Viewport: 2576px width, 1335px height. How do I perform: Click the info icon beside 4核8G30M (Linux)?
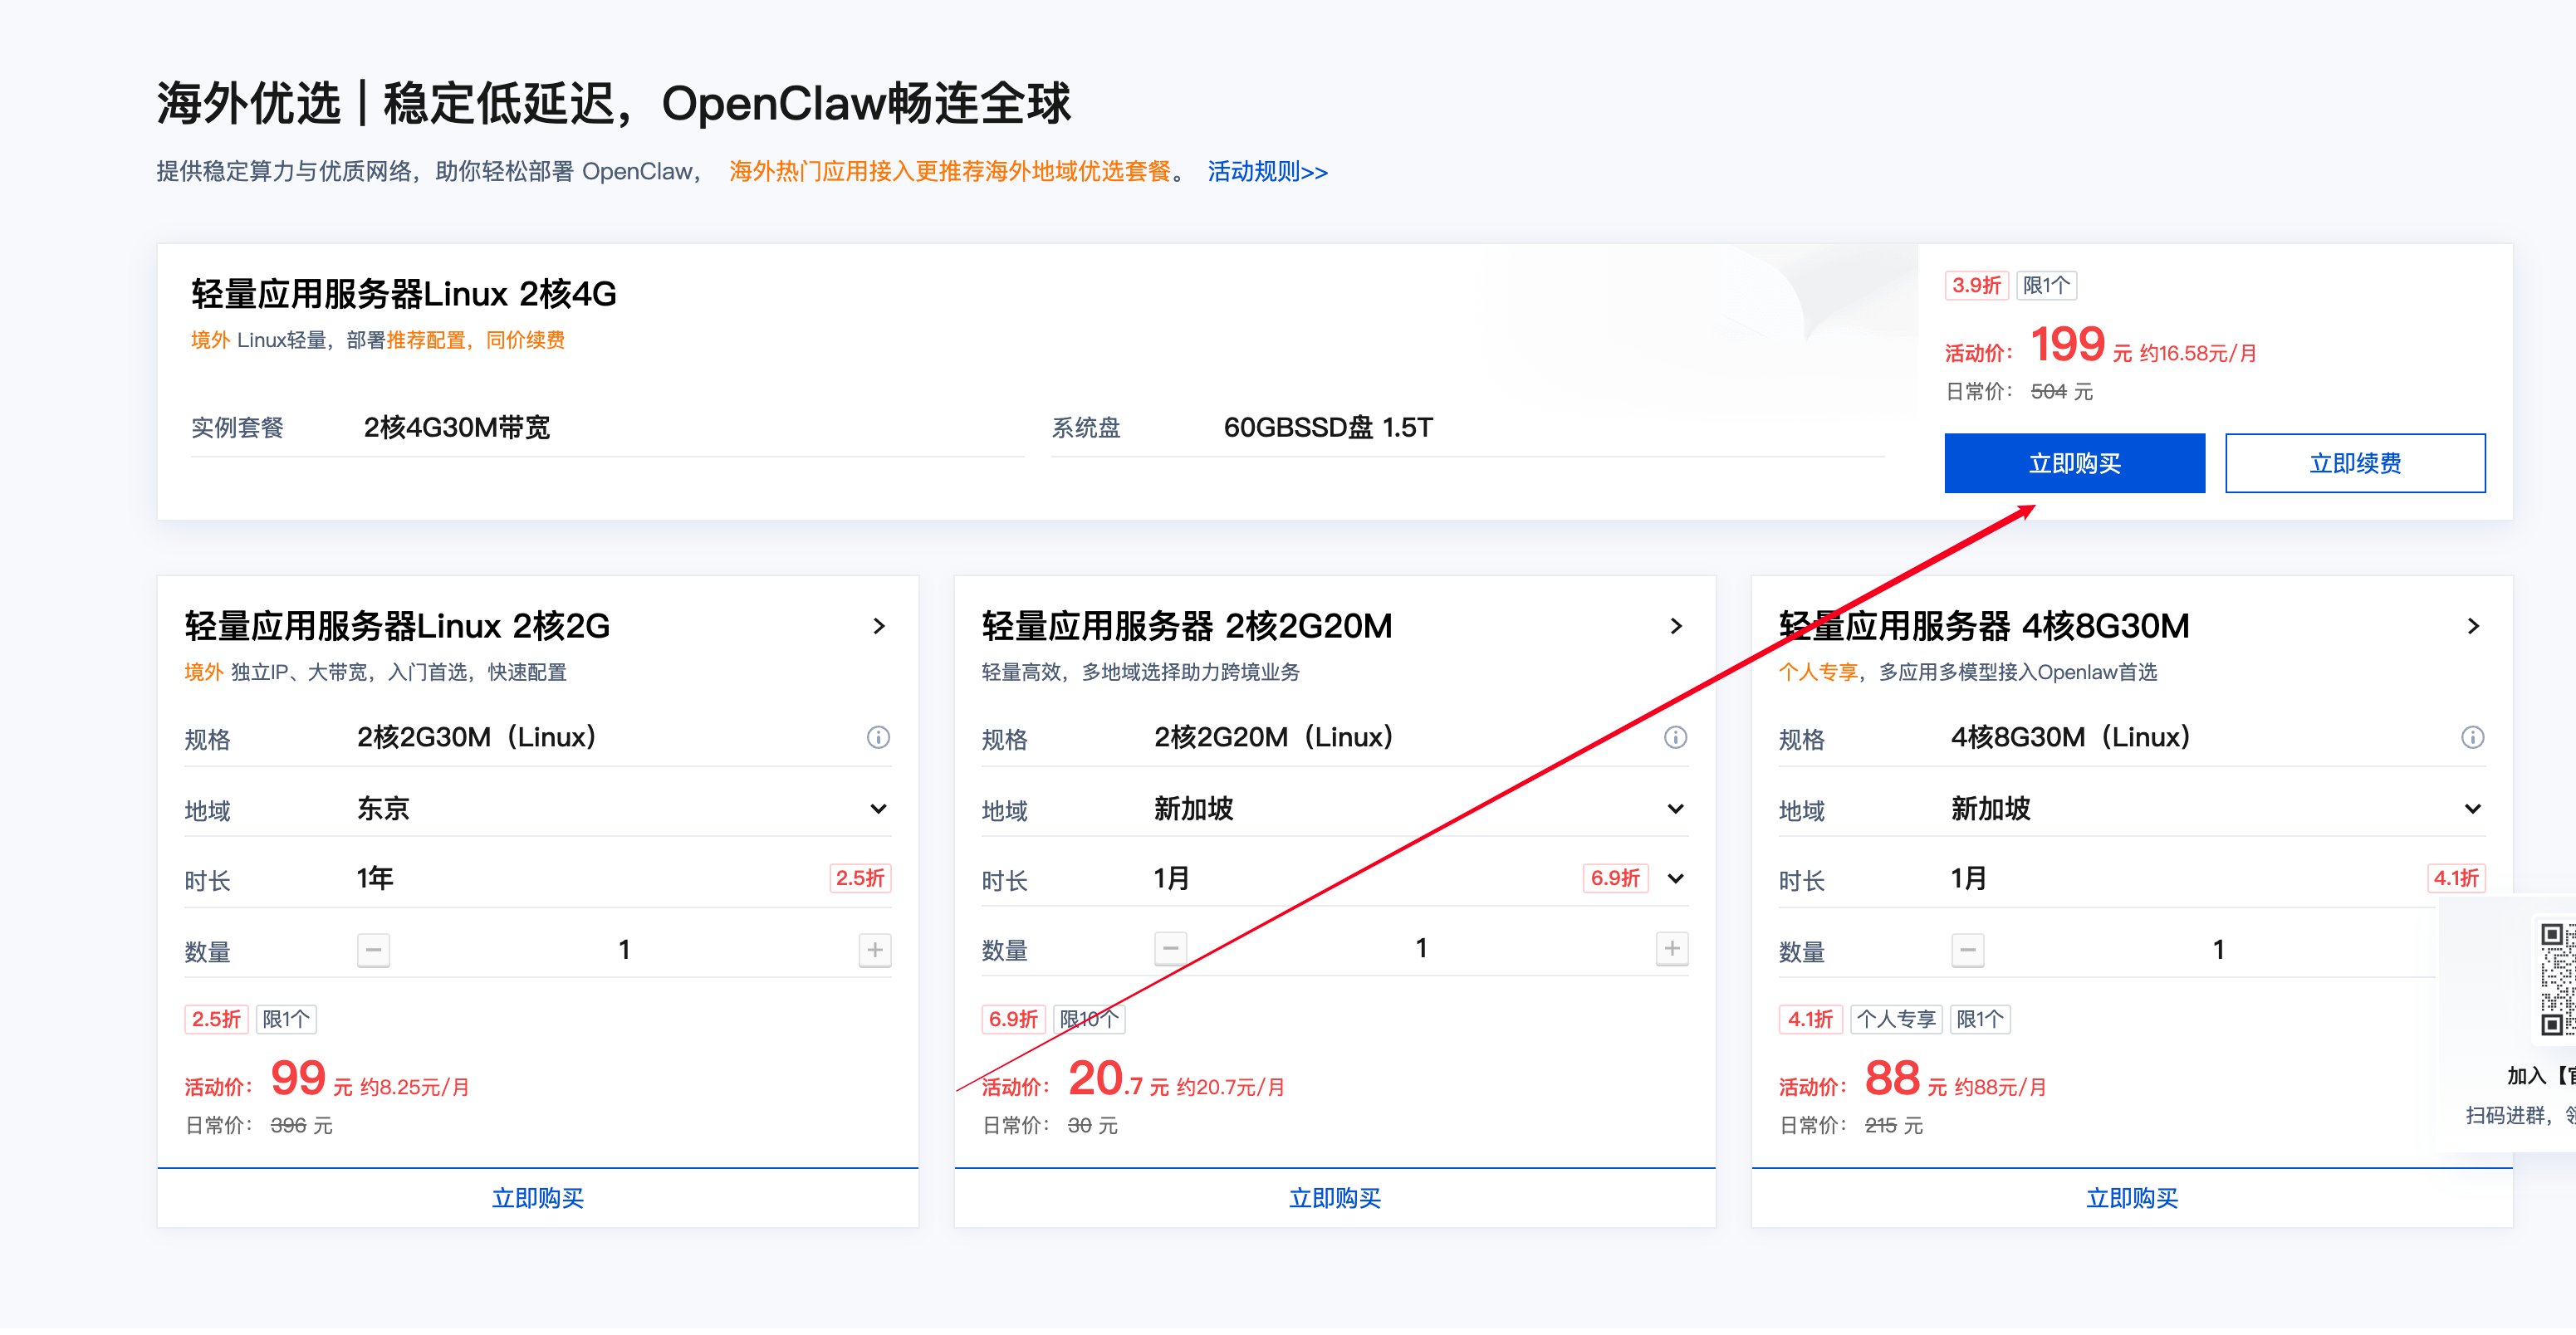(2472, 737)
